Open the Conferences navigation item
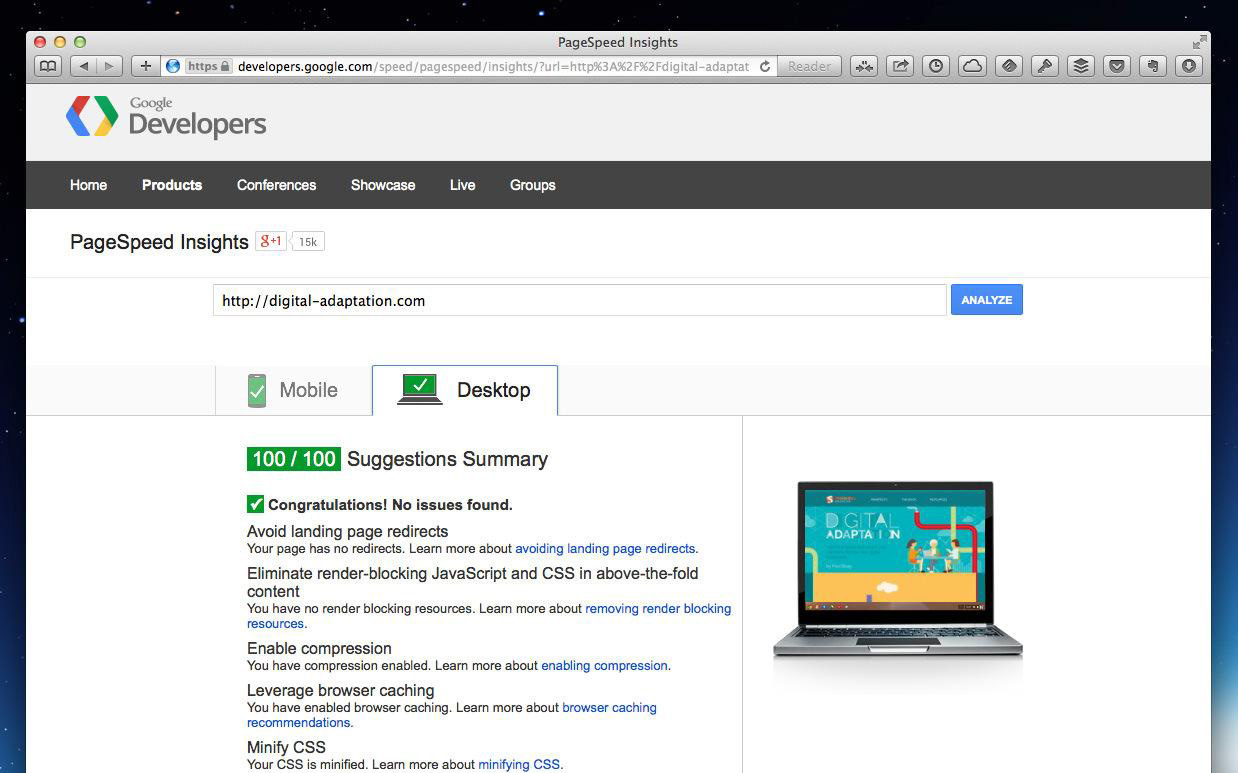Screen dimensions: 1238x773 [276, 185]
